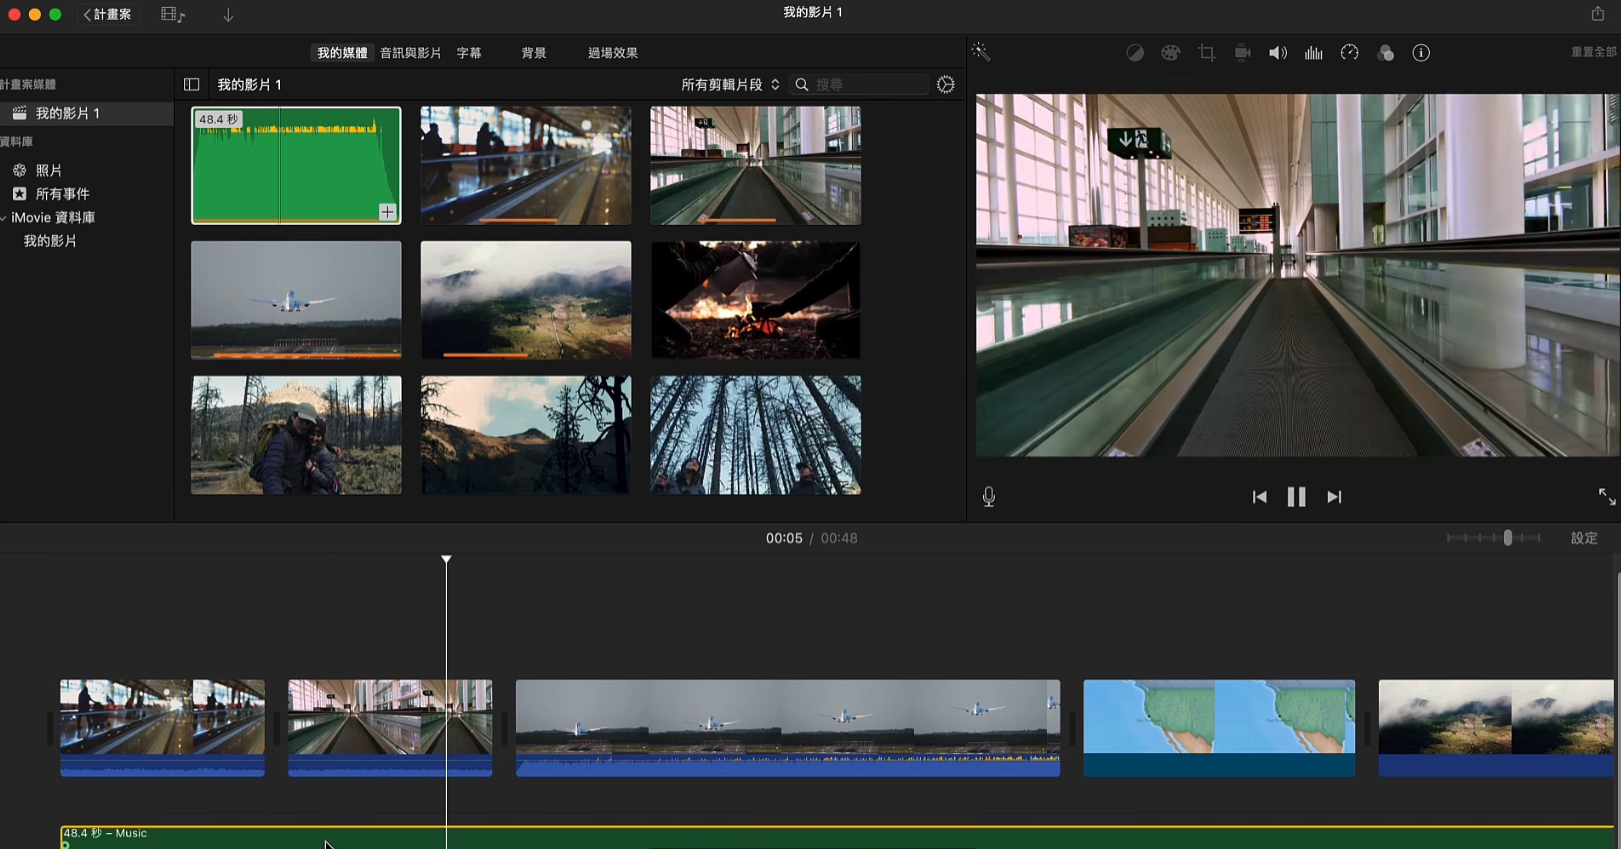Open the color correction palette tool
Image resolution: width=1621 pixels, height=849 pixels.
[x=1171, y=53]
